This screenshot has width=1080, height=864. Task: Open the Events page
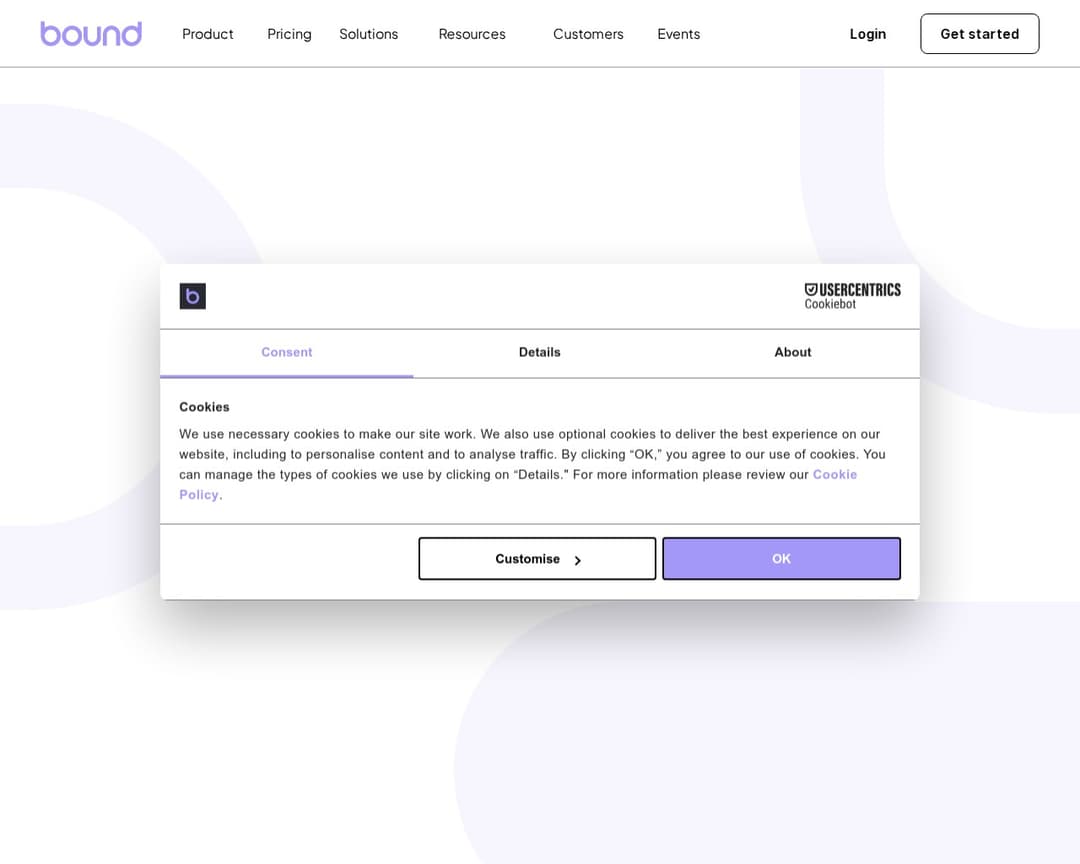point(678,34)
